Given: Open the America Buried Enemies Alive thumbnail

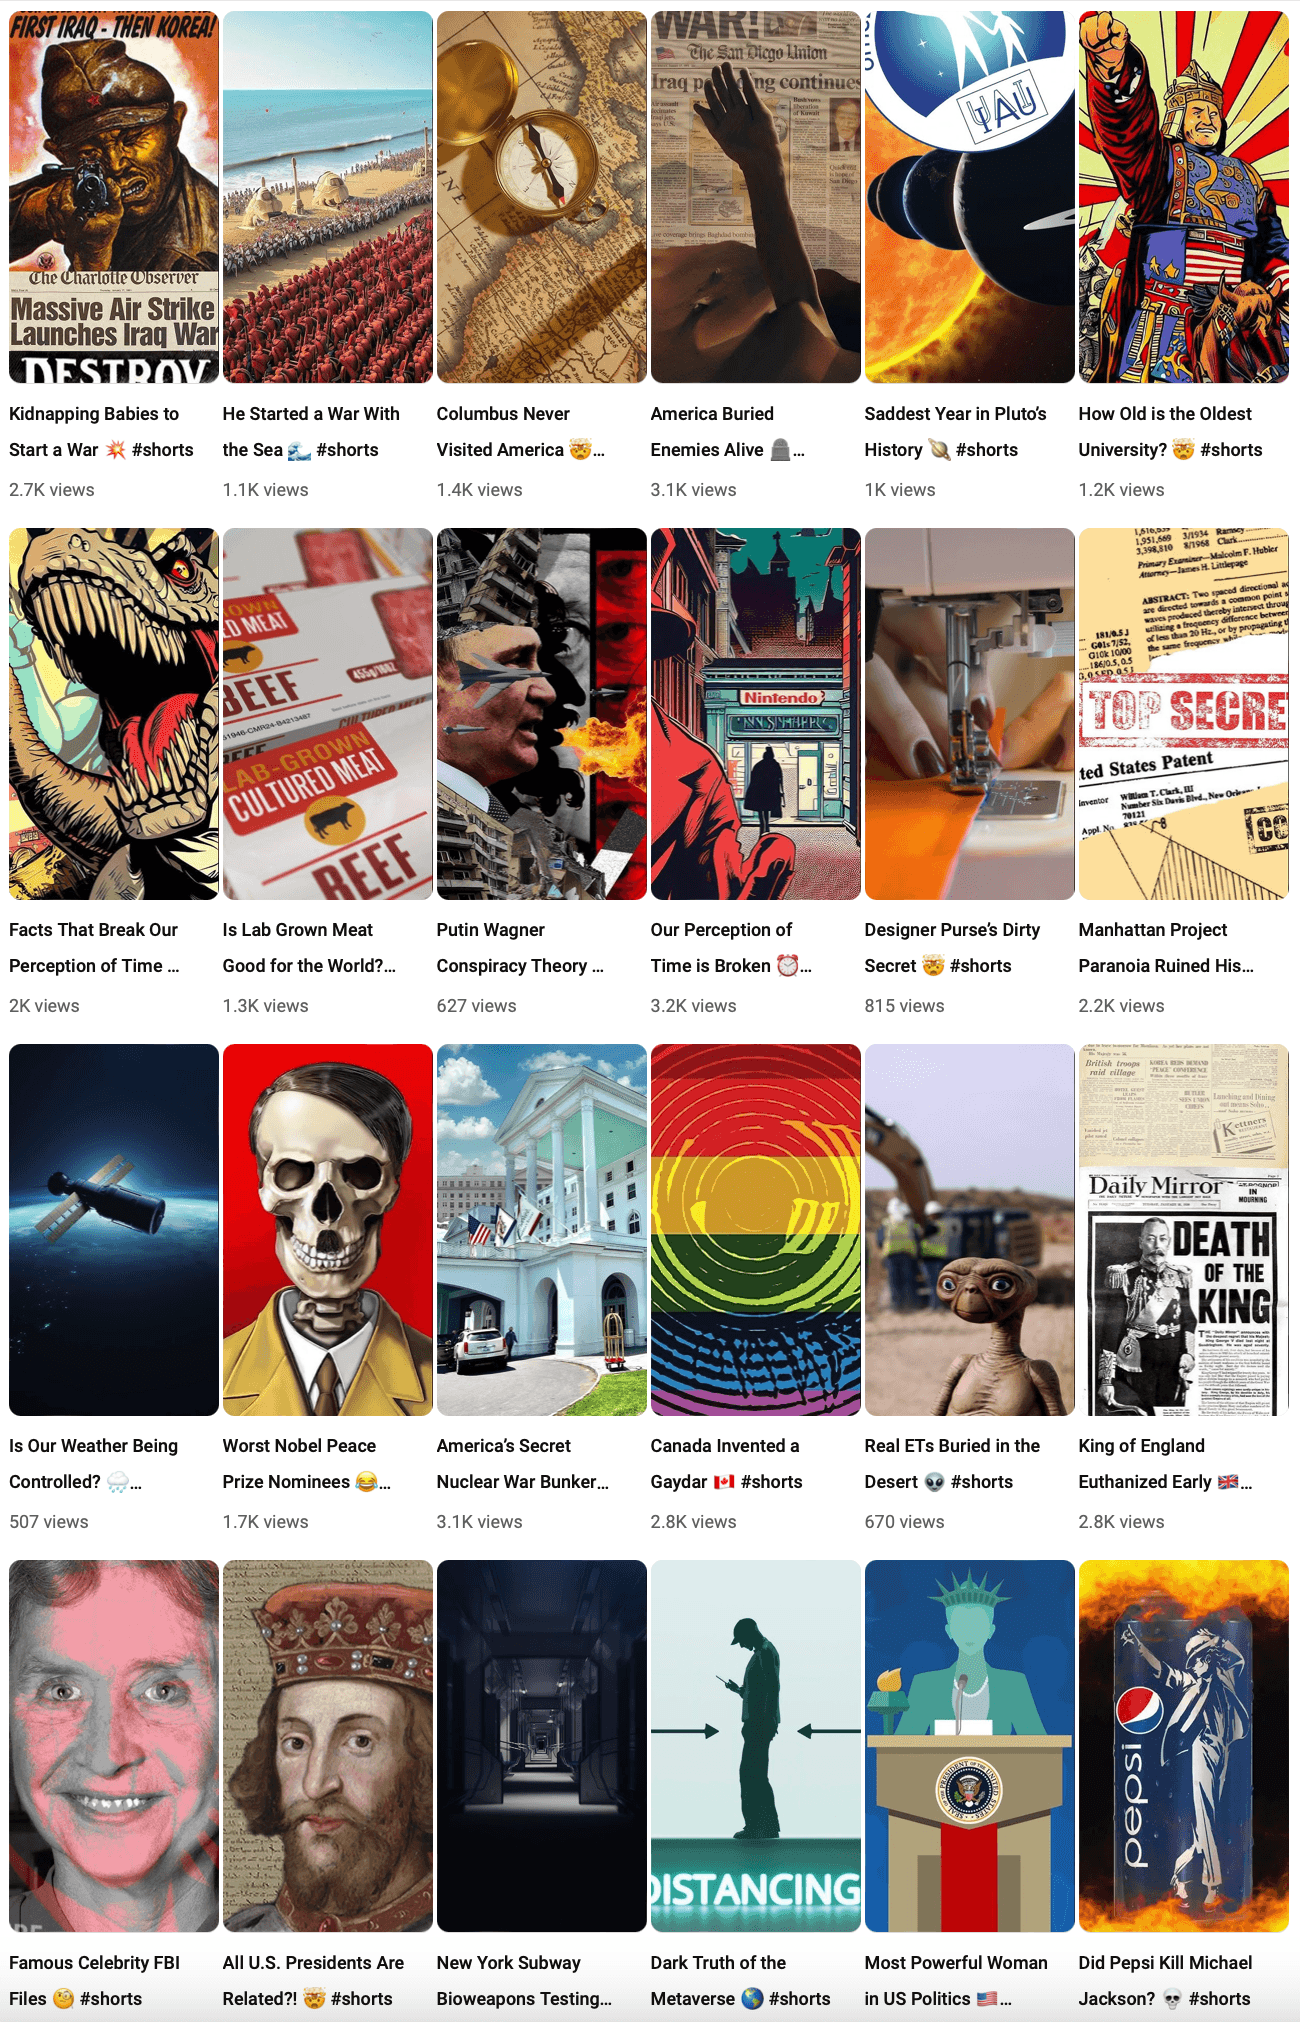Looking at the screenshot, I should click(x=756, y=197).
